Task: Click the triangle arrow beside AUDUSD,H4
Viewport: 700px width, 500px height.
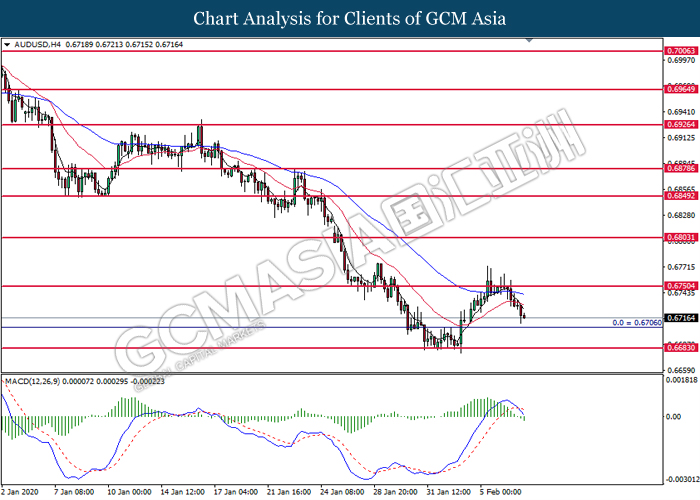Action: (x=7, y=45)
